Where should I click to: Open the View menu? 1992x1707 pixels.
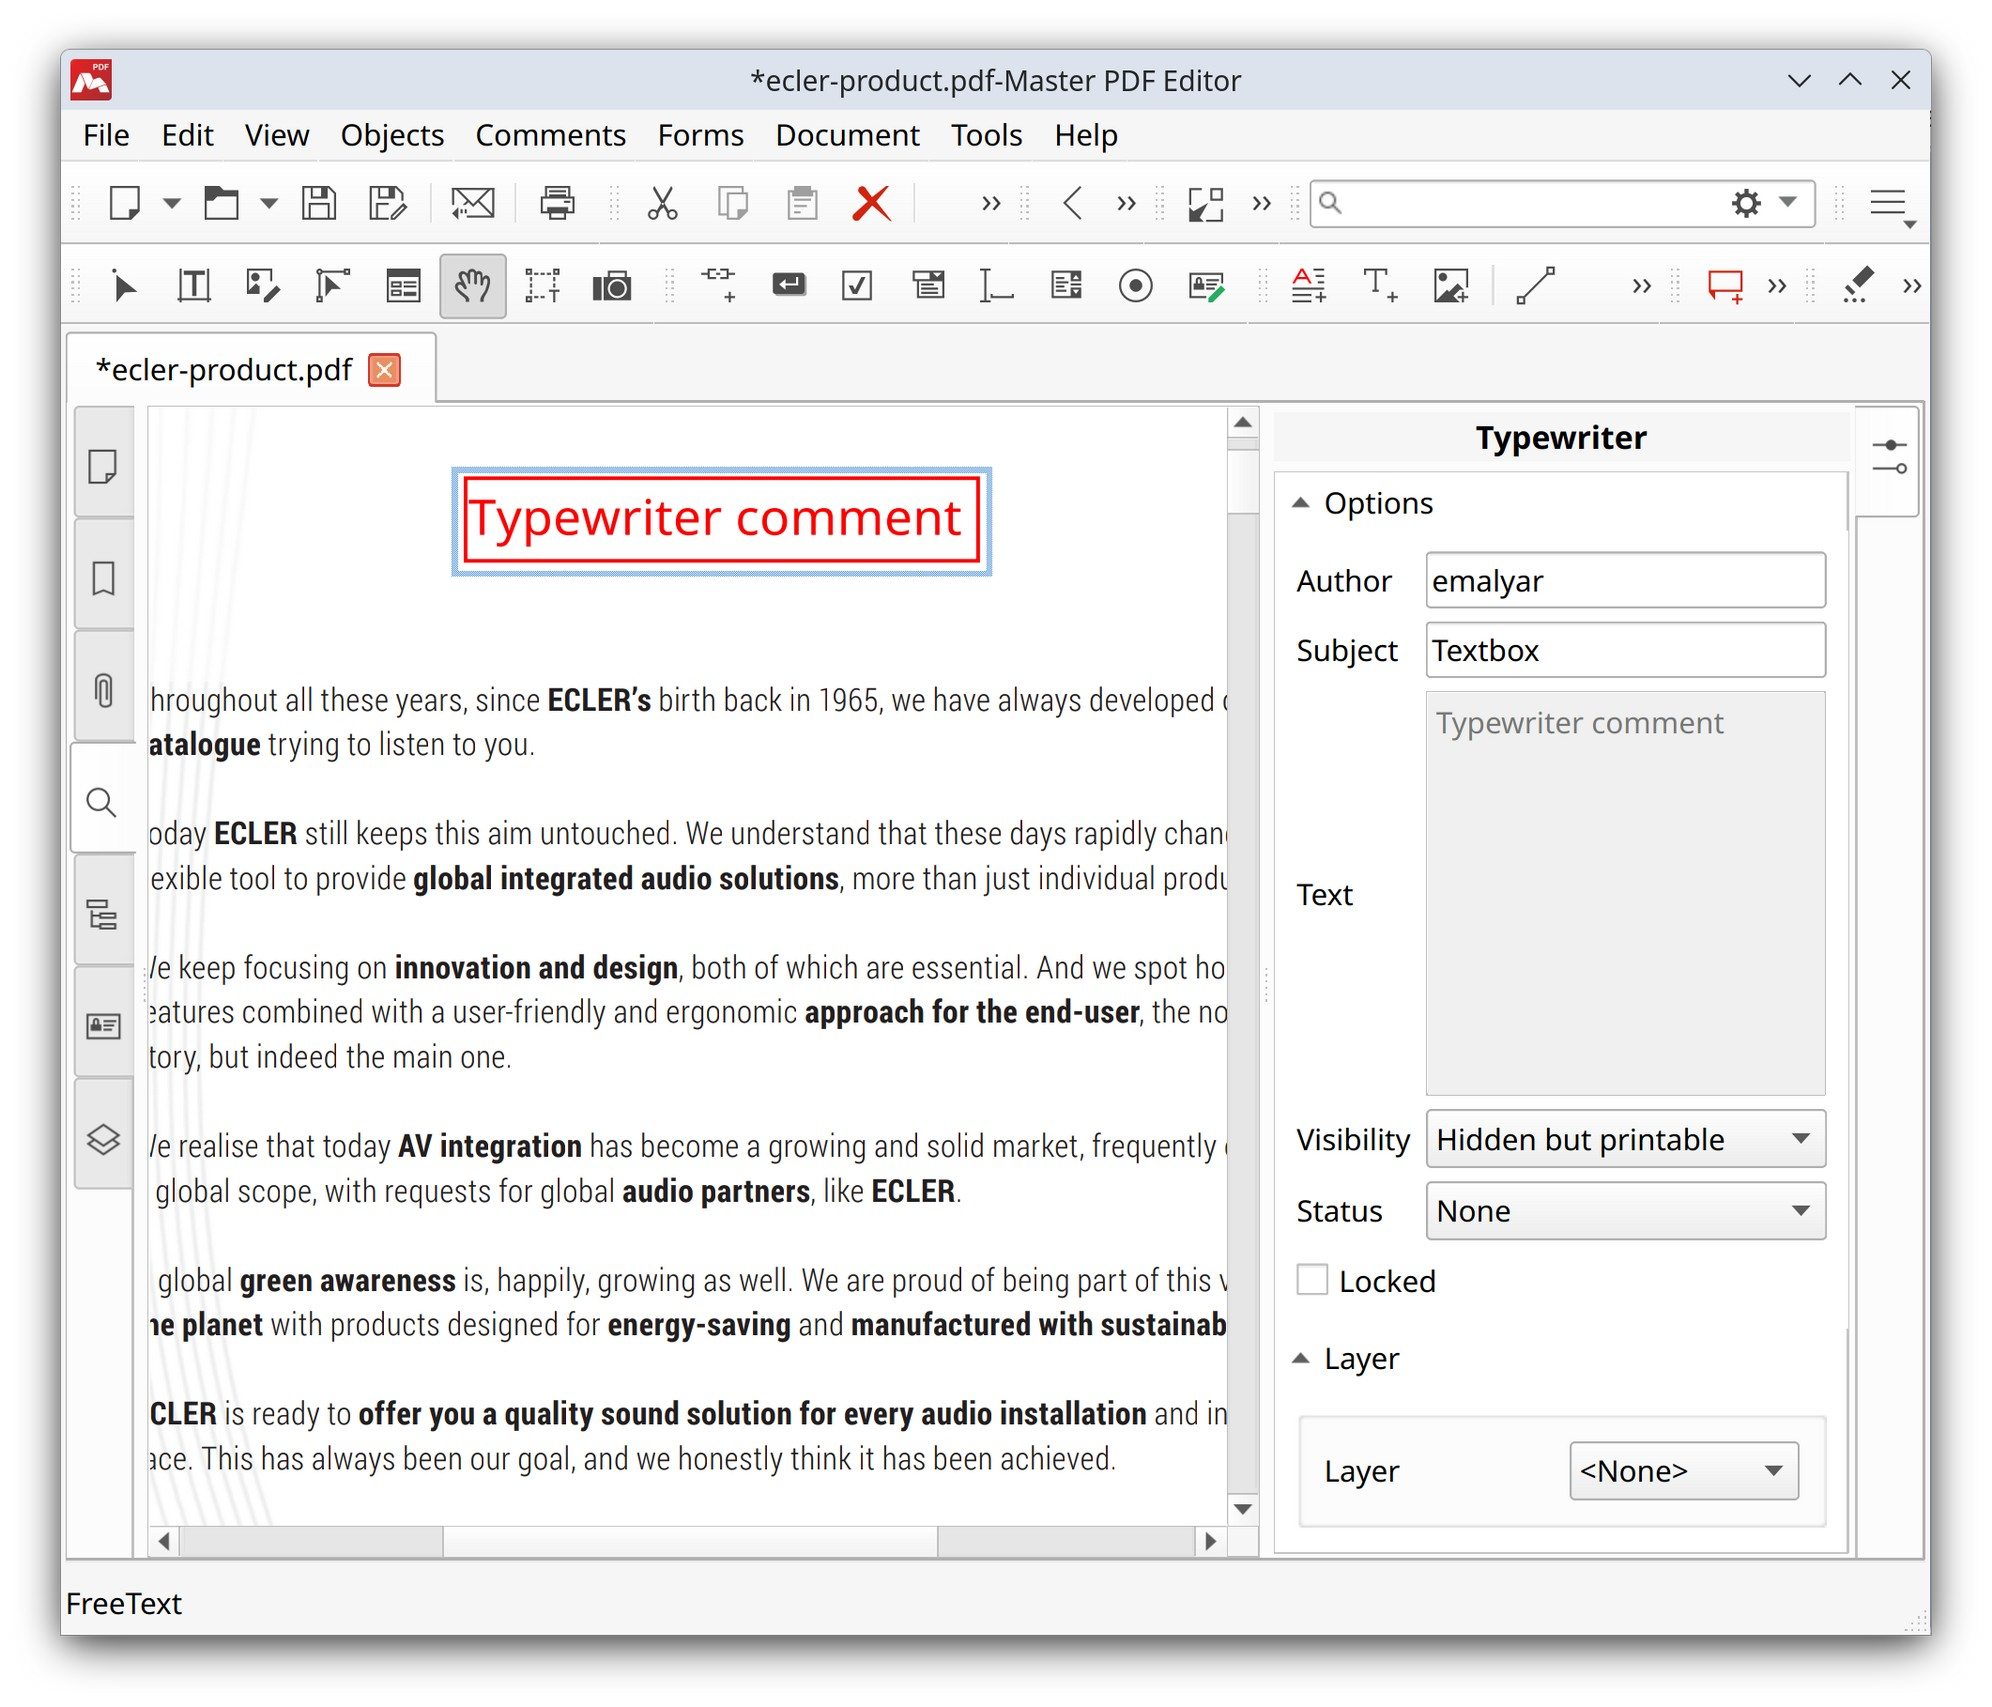coord(277,135)
